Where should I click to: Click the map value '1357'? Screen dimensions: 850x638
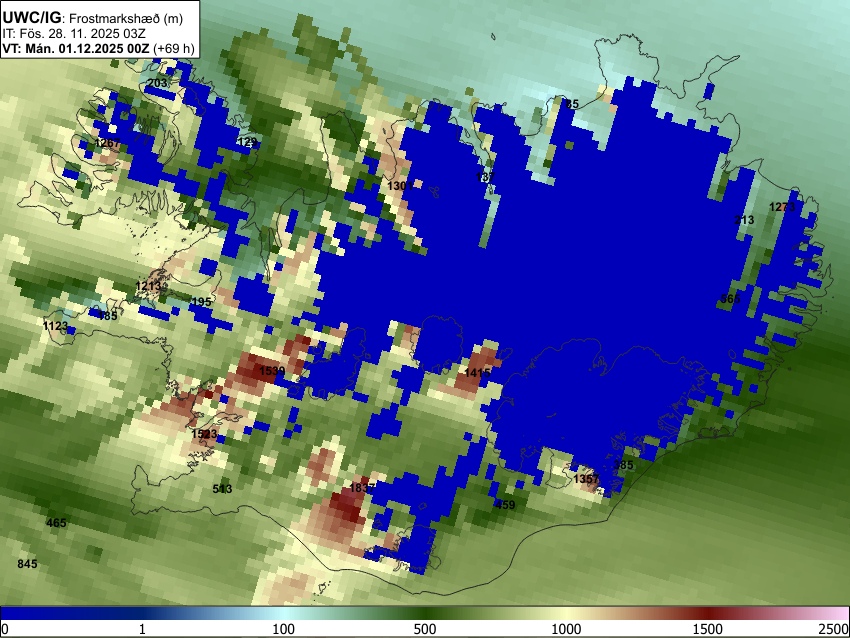[587, 479]
